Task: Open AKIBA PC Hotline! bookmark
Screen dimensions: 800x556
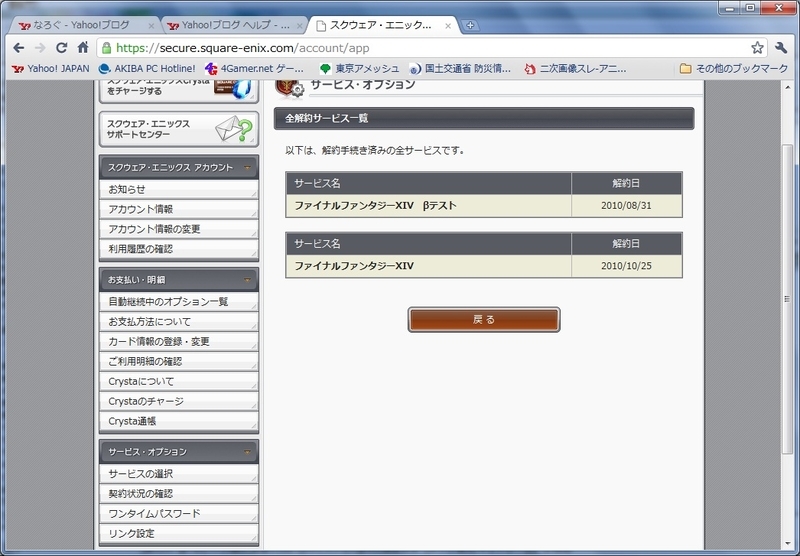Action: pyautogui.click(x=147, y=68)
